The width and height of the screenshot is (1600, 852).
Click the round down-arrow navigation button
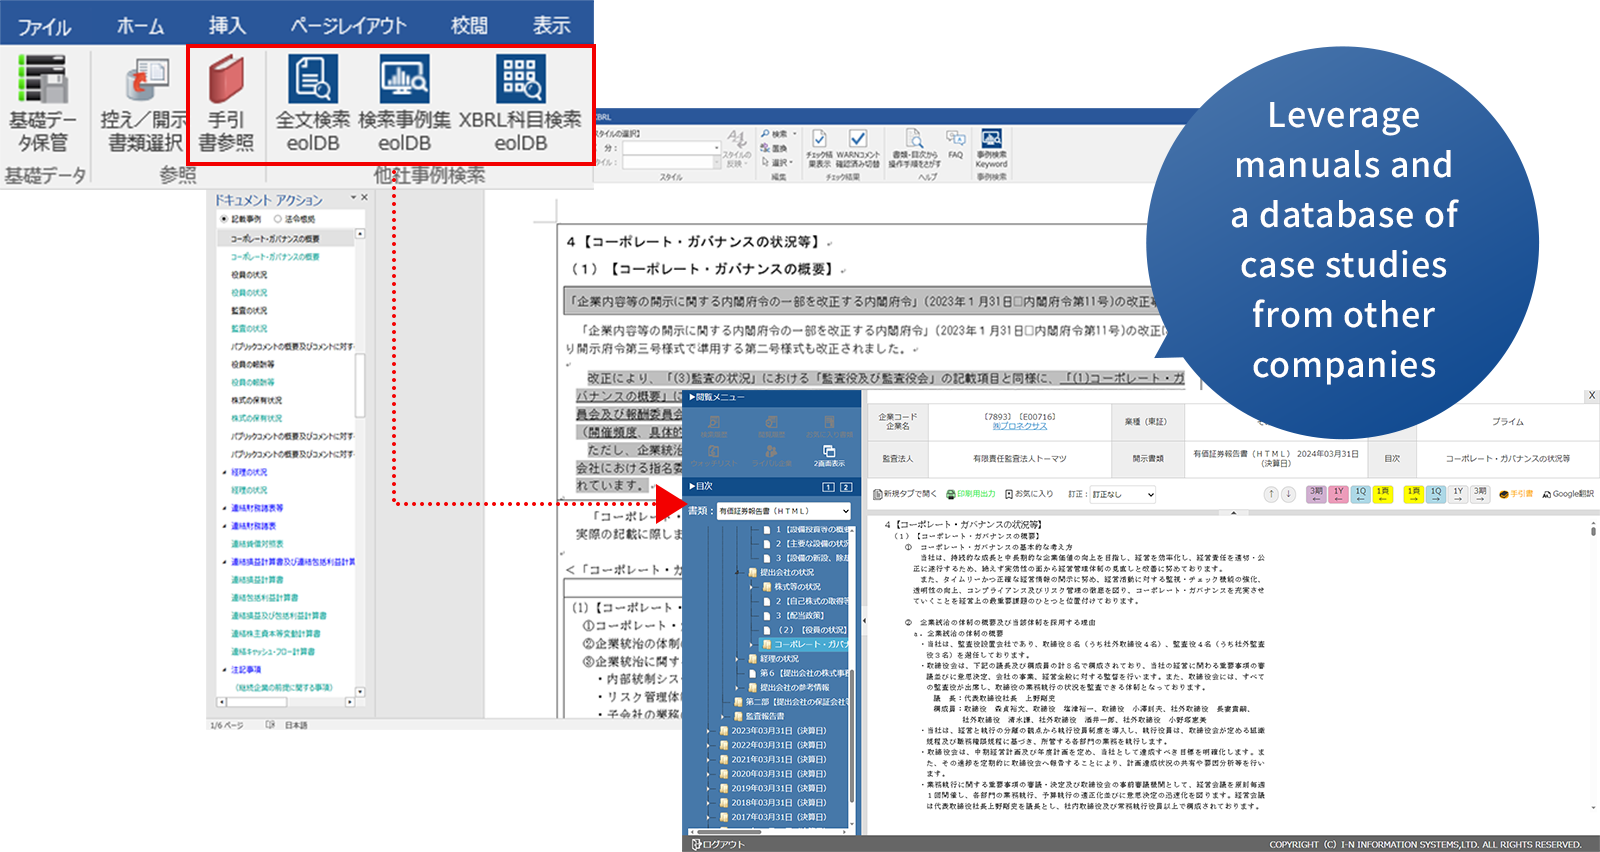tap(1288, 494)
